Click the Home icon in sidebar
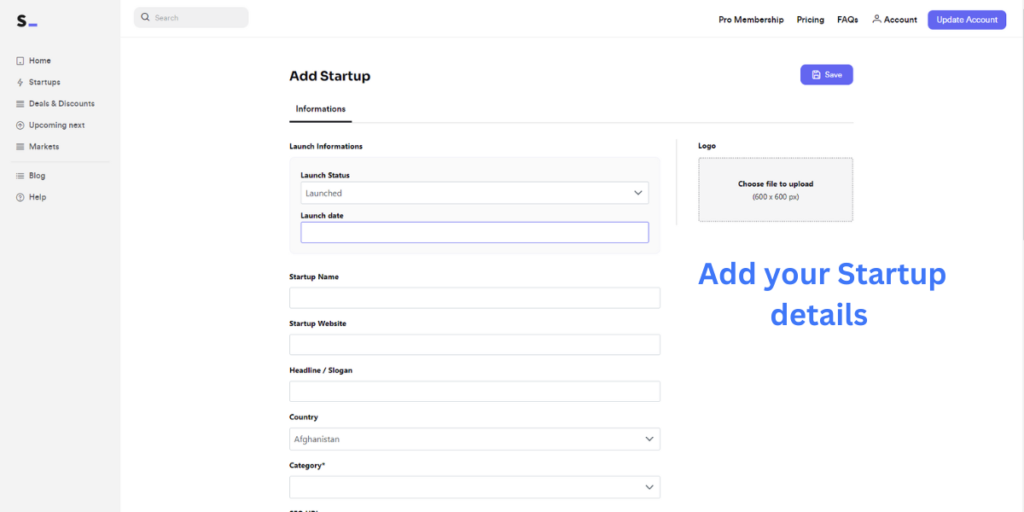 tap(20, 61)
